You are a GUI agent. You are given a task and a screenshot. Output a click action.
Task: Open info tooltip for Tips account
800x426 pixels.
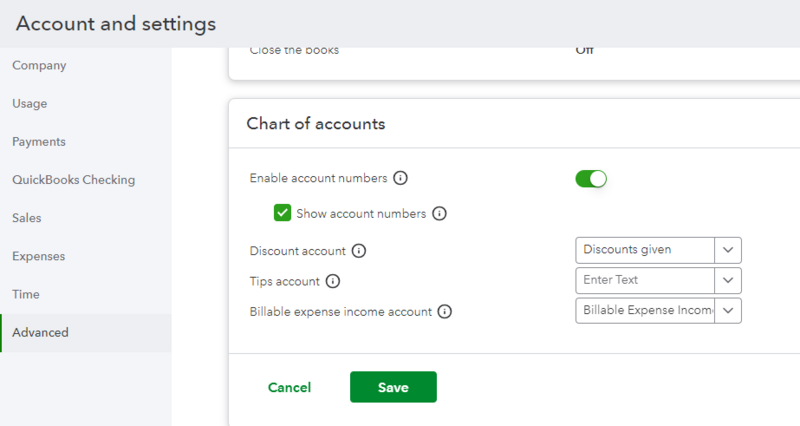[x=333, y=281]
